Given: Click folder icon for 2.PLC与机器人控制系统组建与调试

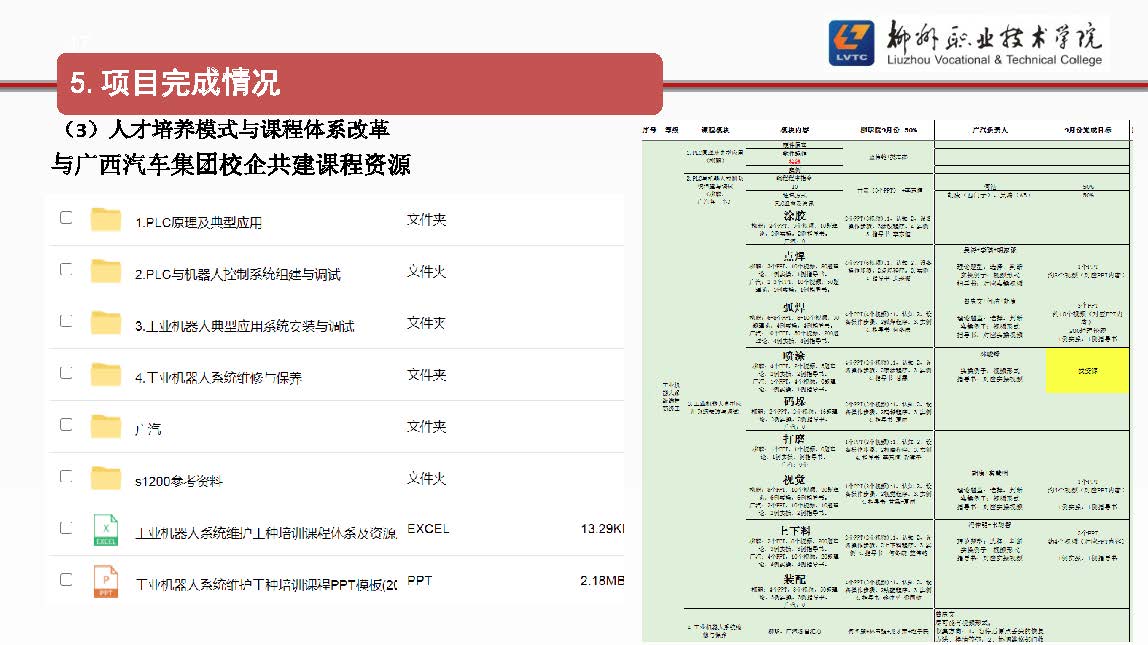Looking at the screenshot, I should click(x=106, y=271).
